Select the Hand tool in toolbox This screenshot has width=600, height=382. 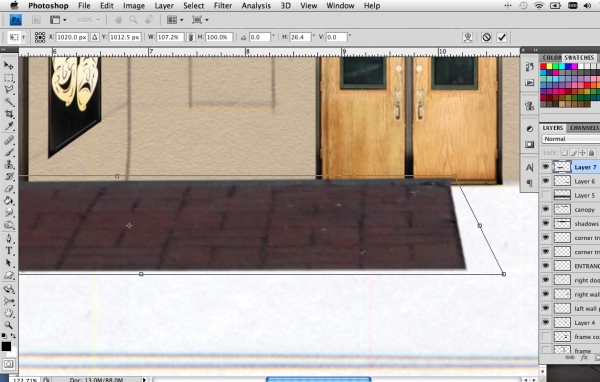click(x=8, y=313)
